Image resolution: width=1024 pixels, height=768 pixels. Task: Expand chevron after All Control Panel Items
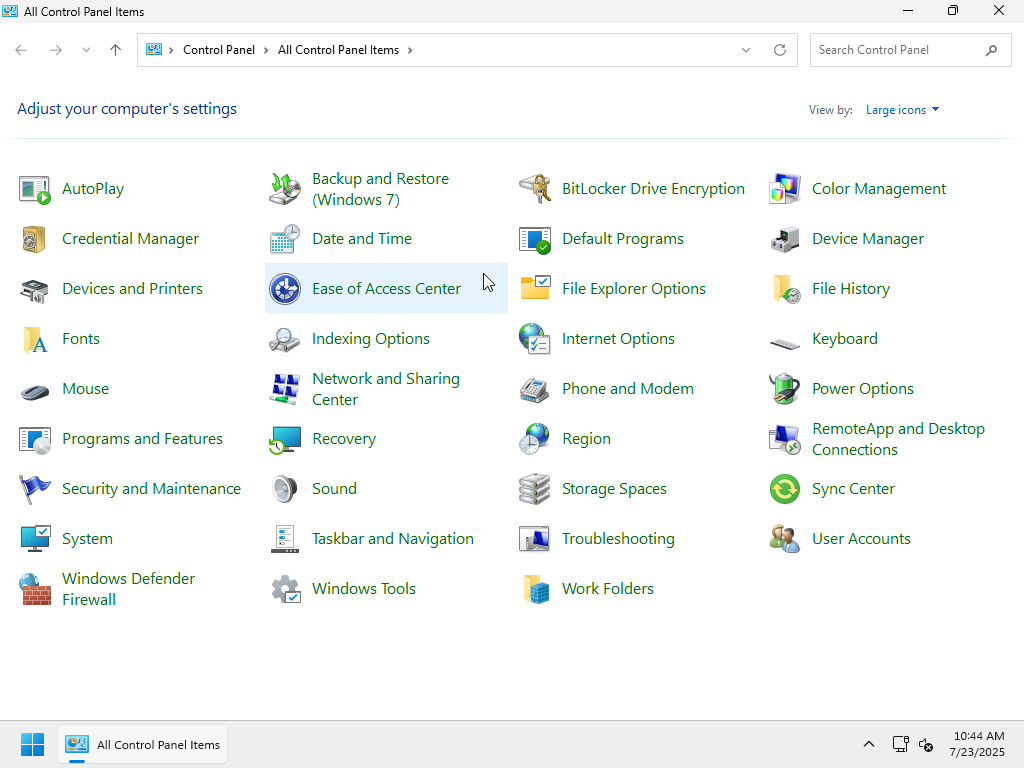410,50
